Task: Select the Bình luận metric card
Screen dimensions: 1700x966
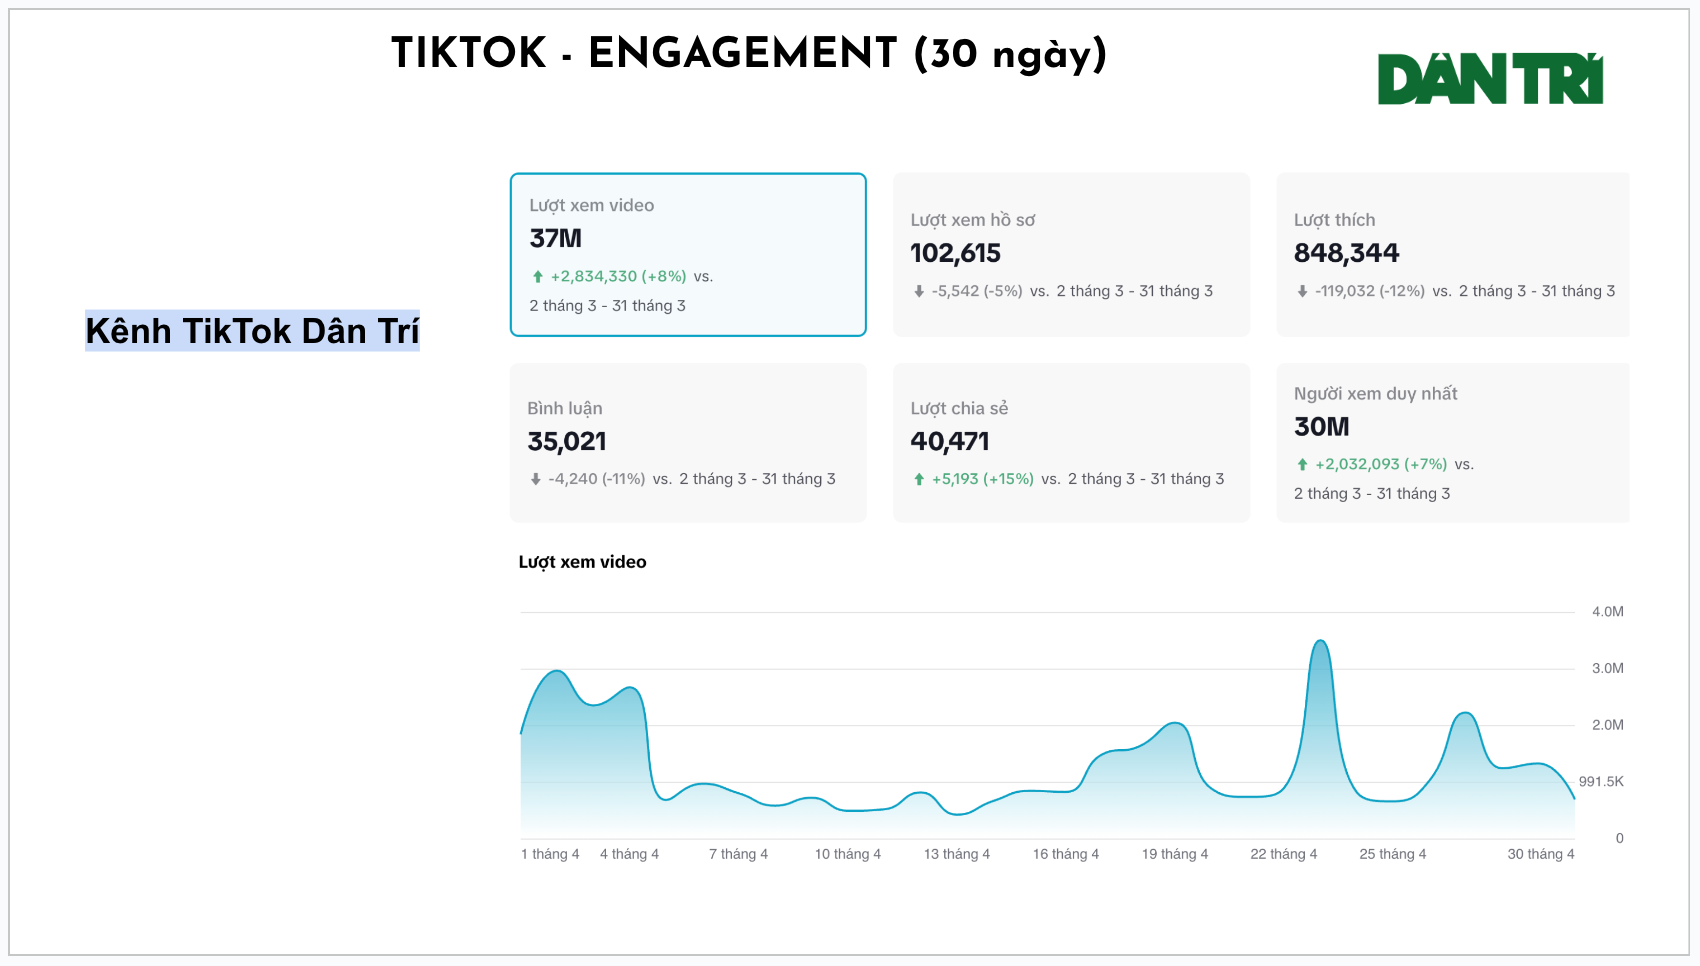Action: tap(688, 442)
